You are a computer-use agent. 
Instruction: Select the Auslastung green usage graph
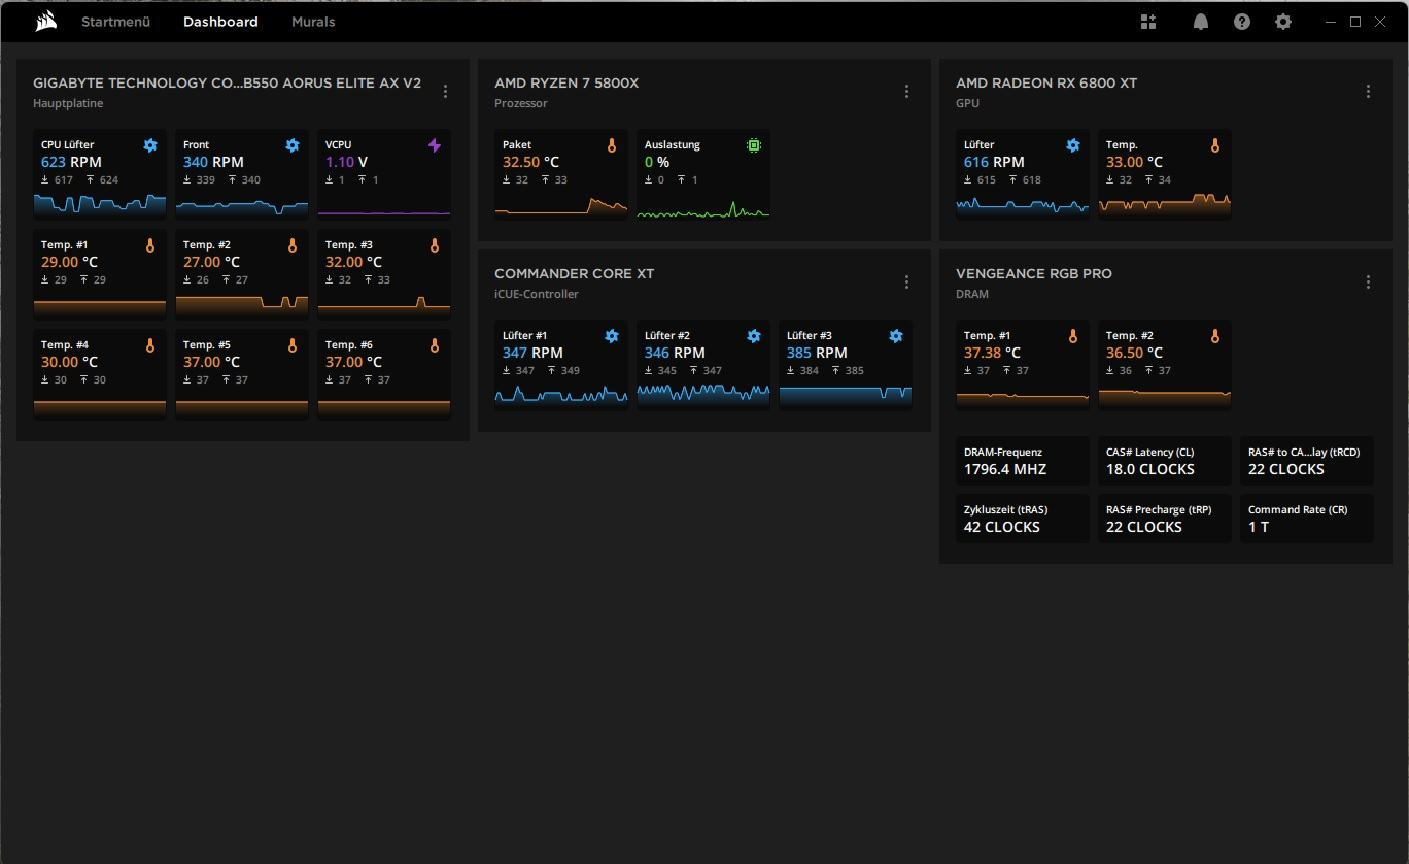tap(703, 208)
